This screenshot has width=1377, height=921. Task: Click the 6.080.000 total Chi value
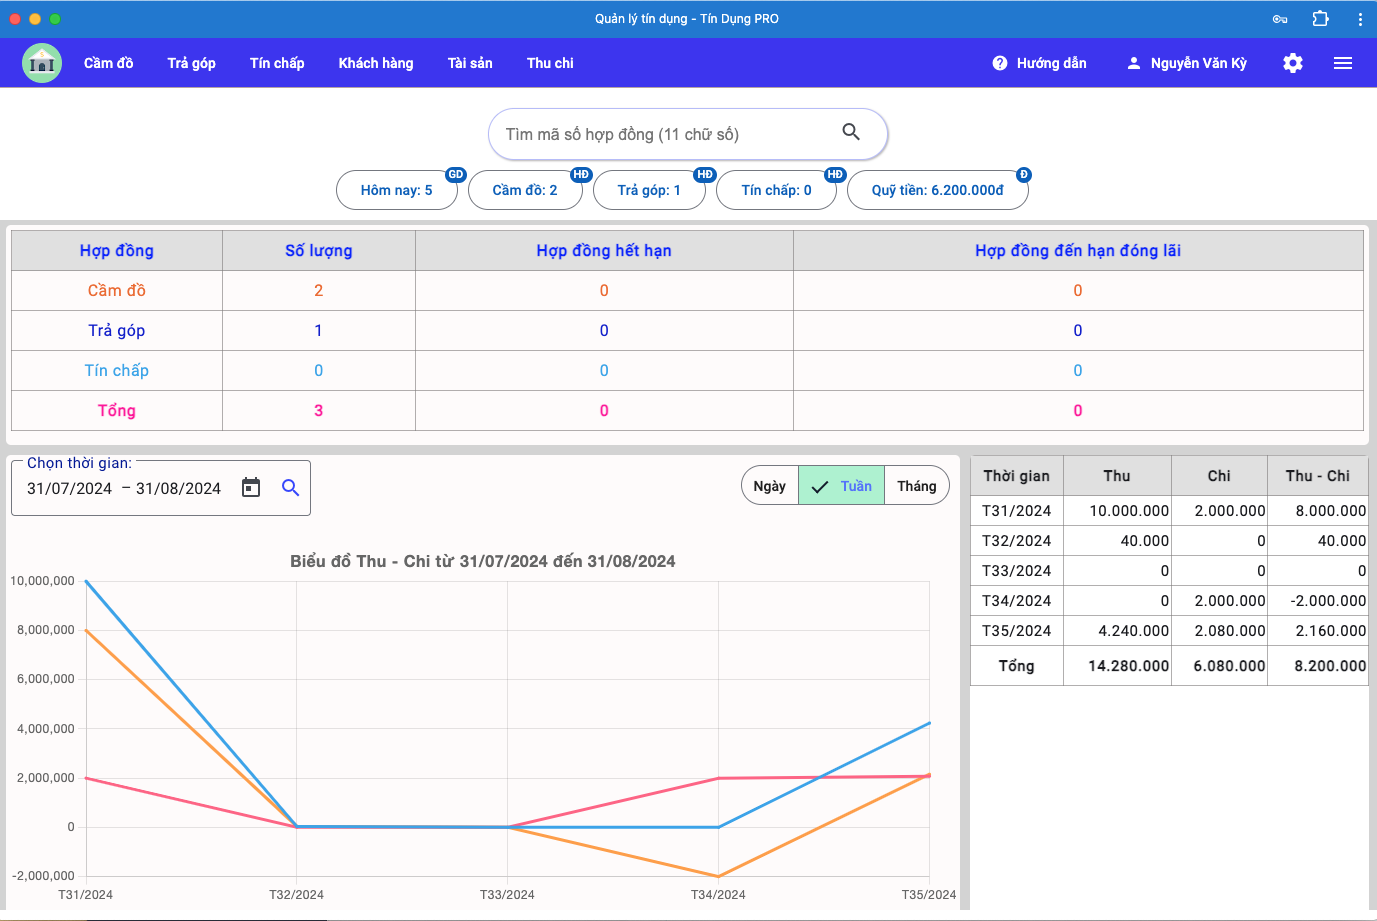(1229, 665)
